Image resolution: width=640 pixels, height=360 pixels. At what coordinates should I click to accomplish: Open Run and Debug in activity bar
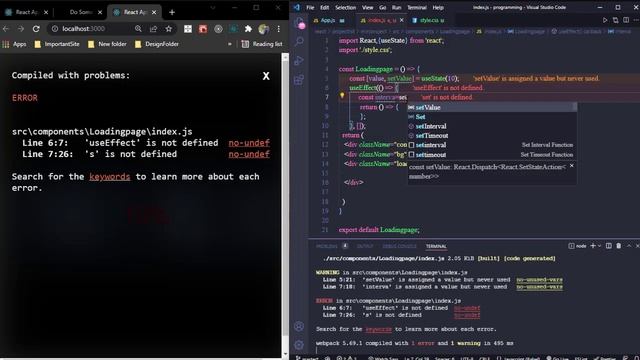pyautogui.click(x=299, y=60)
